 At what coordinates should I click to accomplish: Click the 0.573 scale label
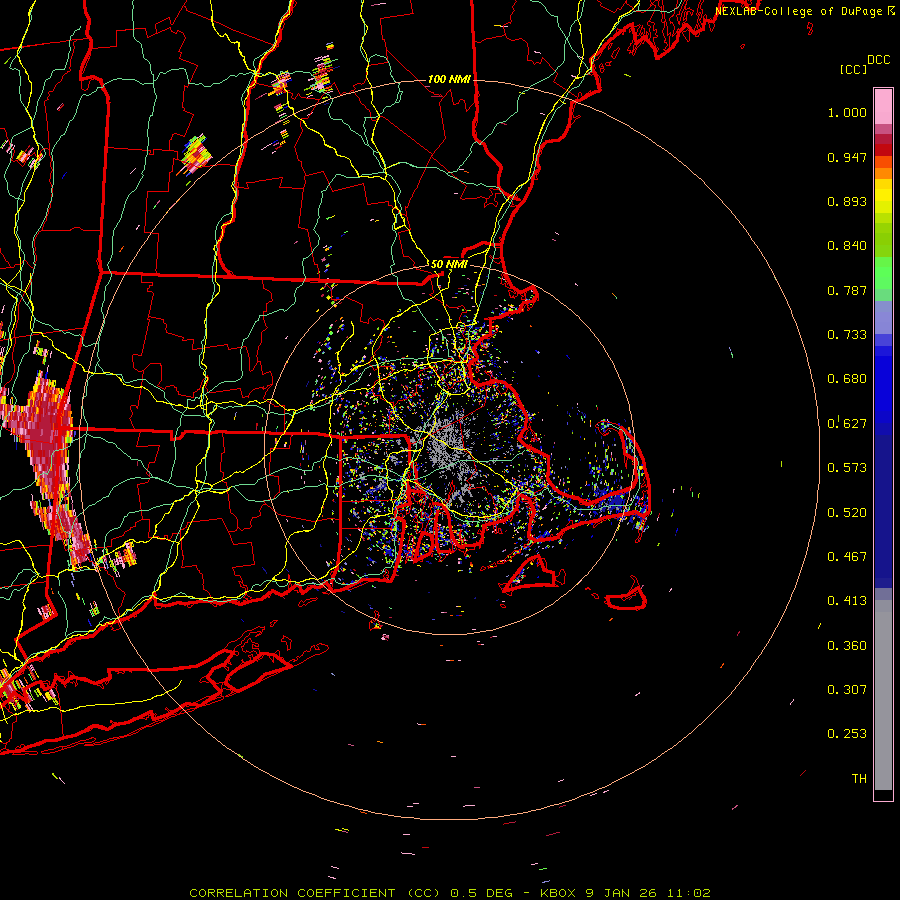[847, 468]
